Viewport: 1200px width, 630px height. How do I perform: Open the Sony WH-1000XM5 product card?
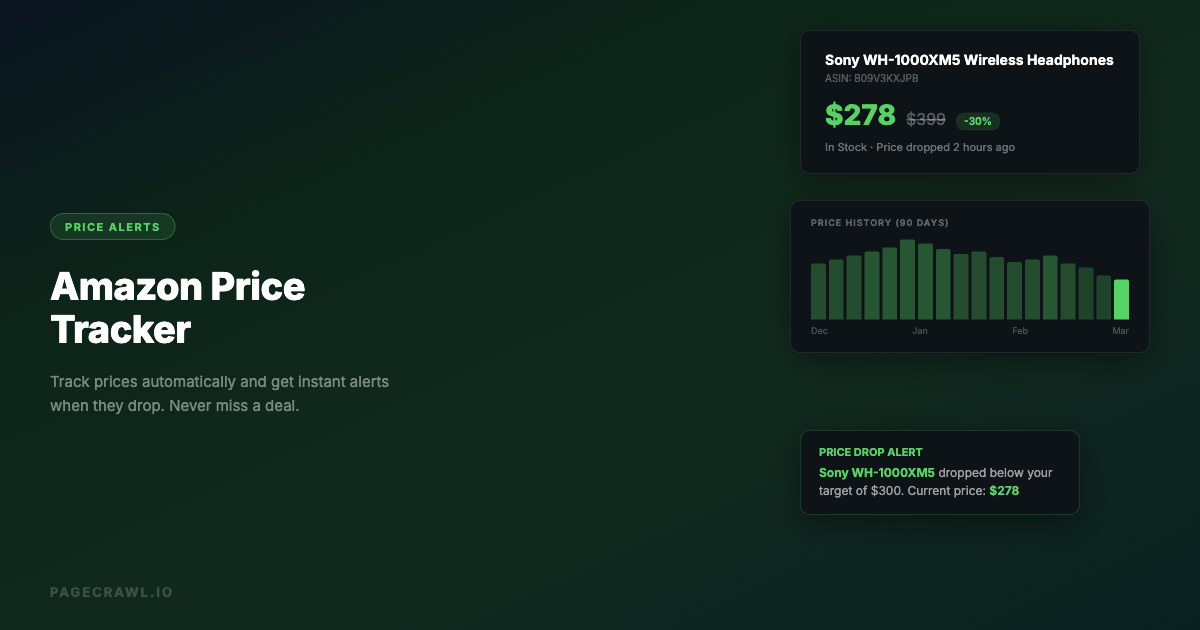pos(969,101)
